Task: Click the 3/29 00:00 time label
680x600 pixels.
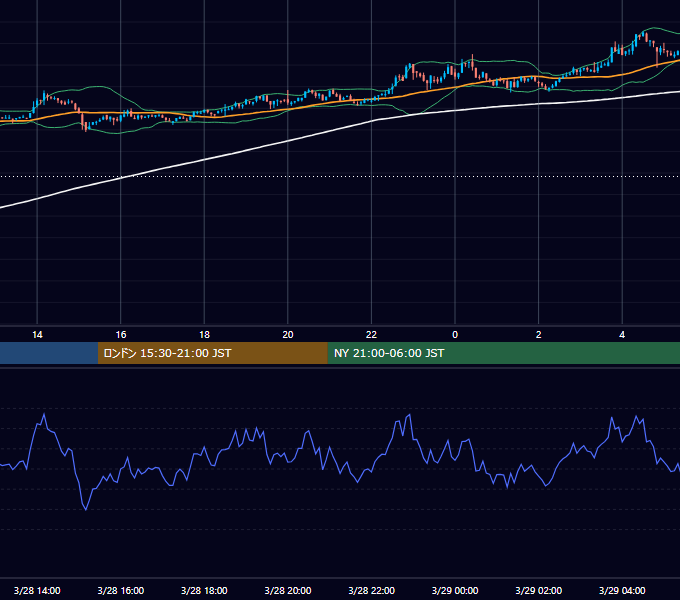Action: click(x=455, y=590)
